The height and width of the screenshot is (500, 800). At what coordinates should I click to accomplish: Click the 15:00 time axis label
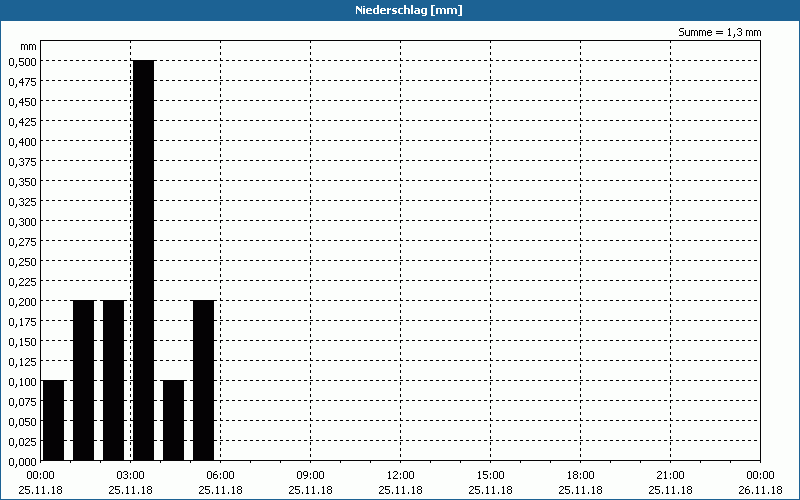490,476
